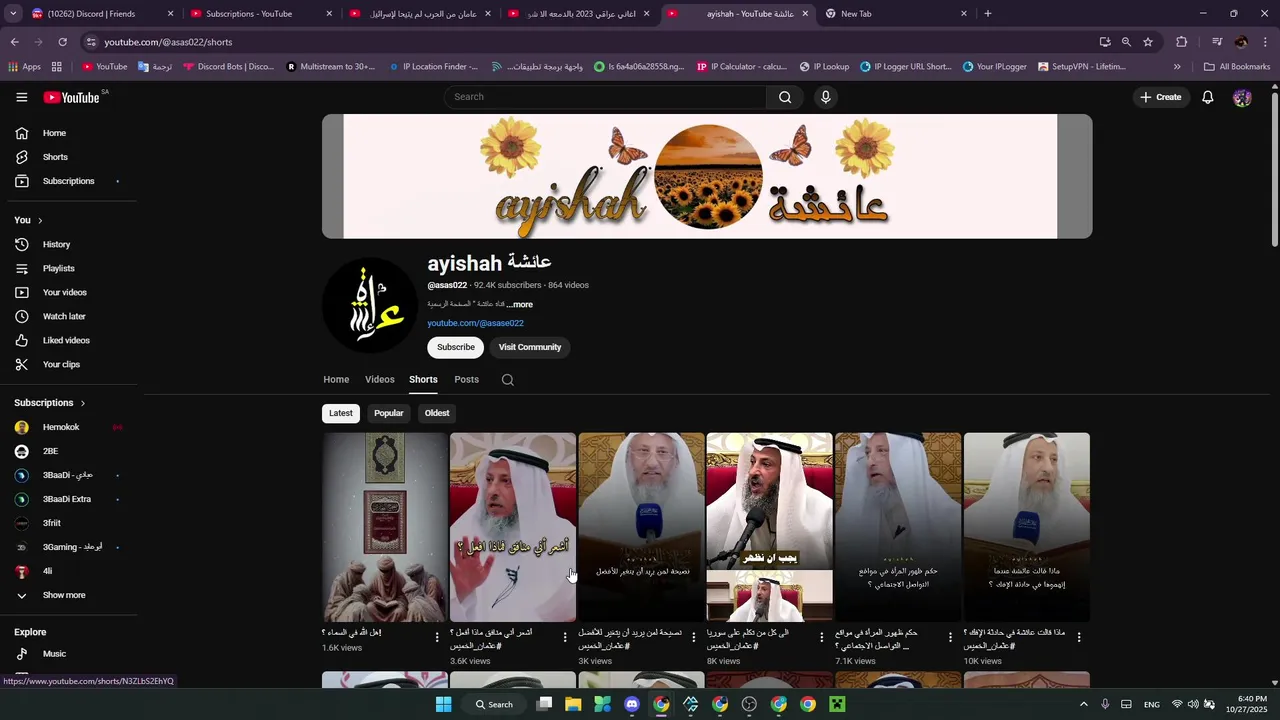1280x720 pixels.
Task: Open IP Lookup bookmark
Action: tap(824, 67)
